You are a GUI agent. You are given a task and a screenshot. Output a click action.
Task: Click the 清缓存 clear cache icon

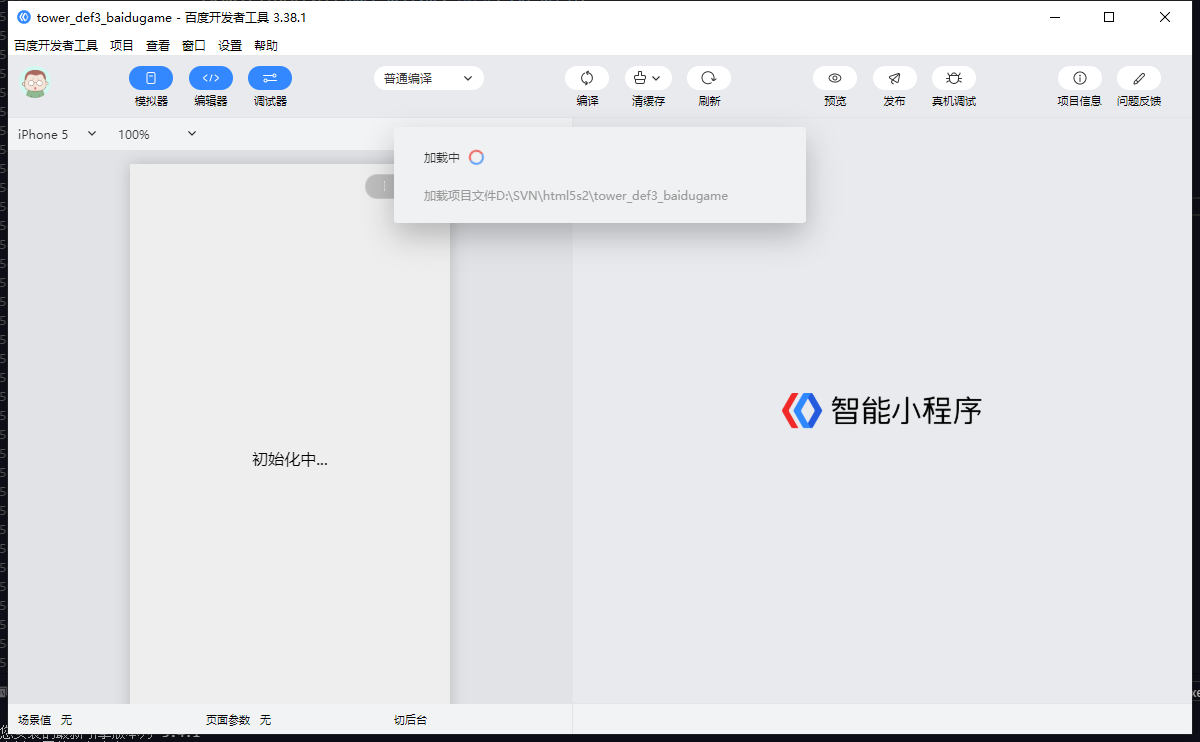pyautogui.click(x=648, y=78)
